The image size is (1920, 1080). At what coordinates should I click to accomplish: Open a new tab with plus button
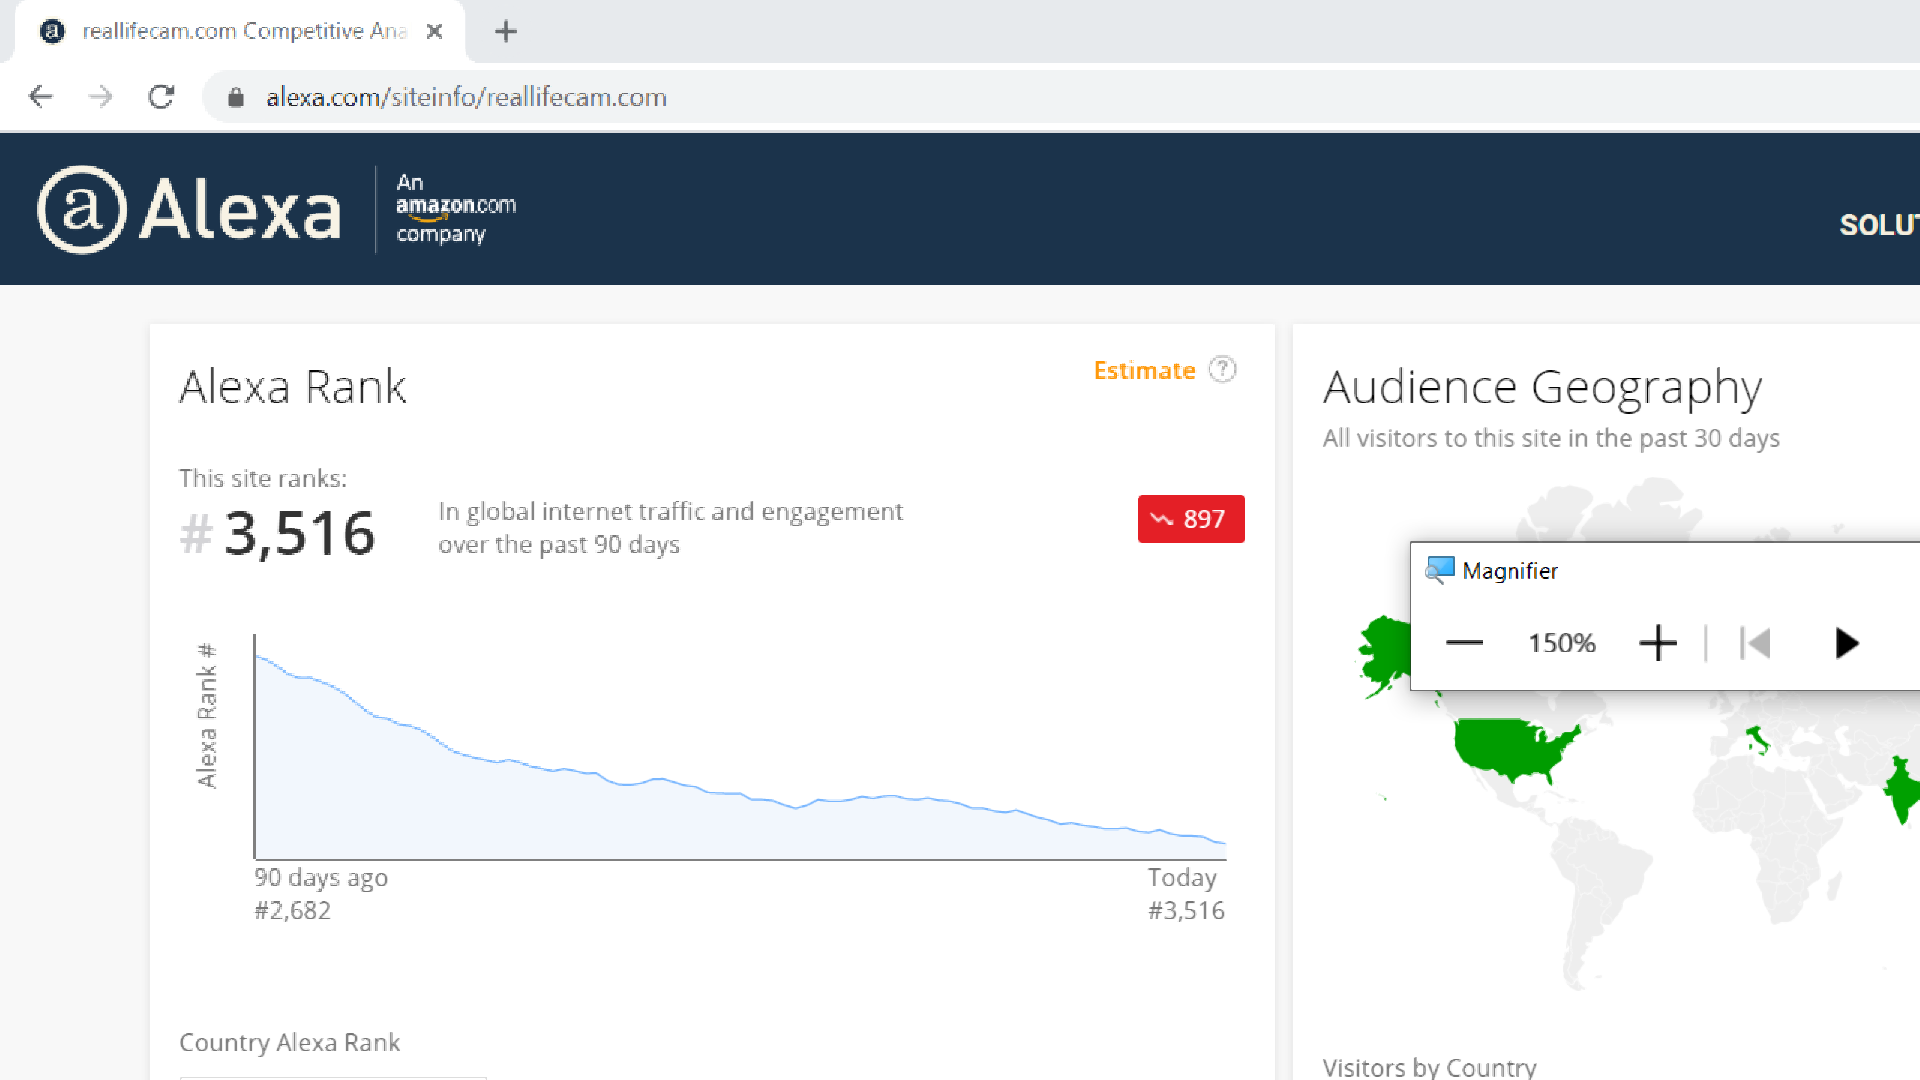(506, 32)
